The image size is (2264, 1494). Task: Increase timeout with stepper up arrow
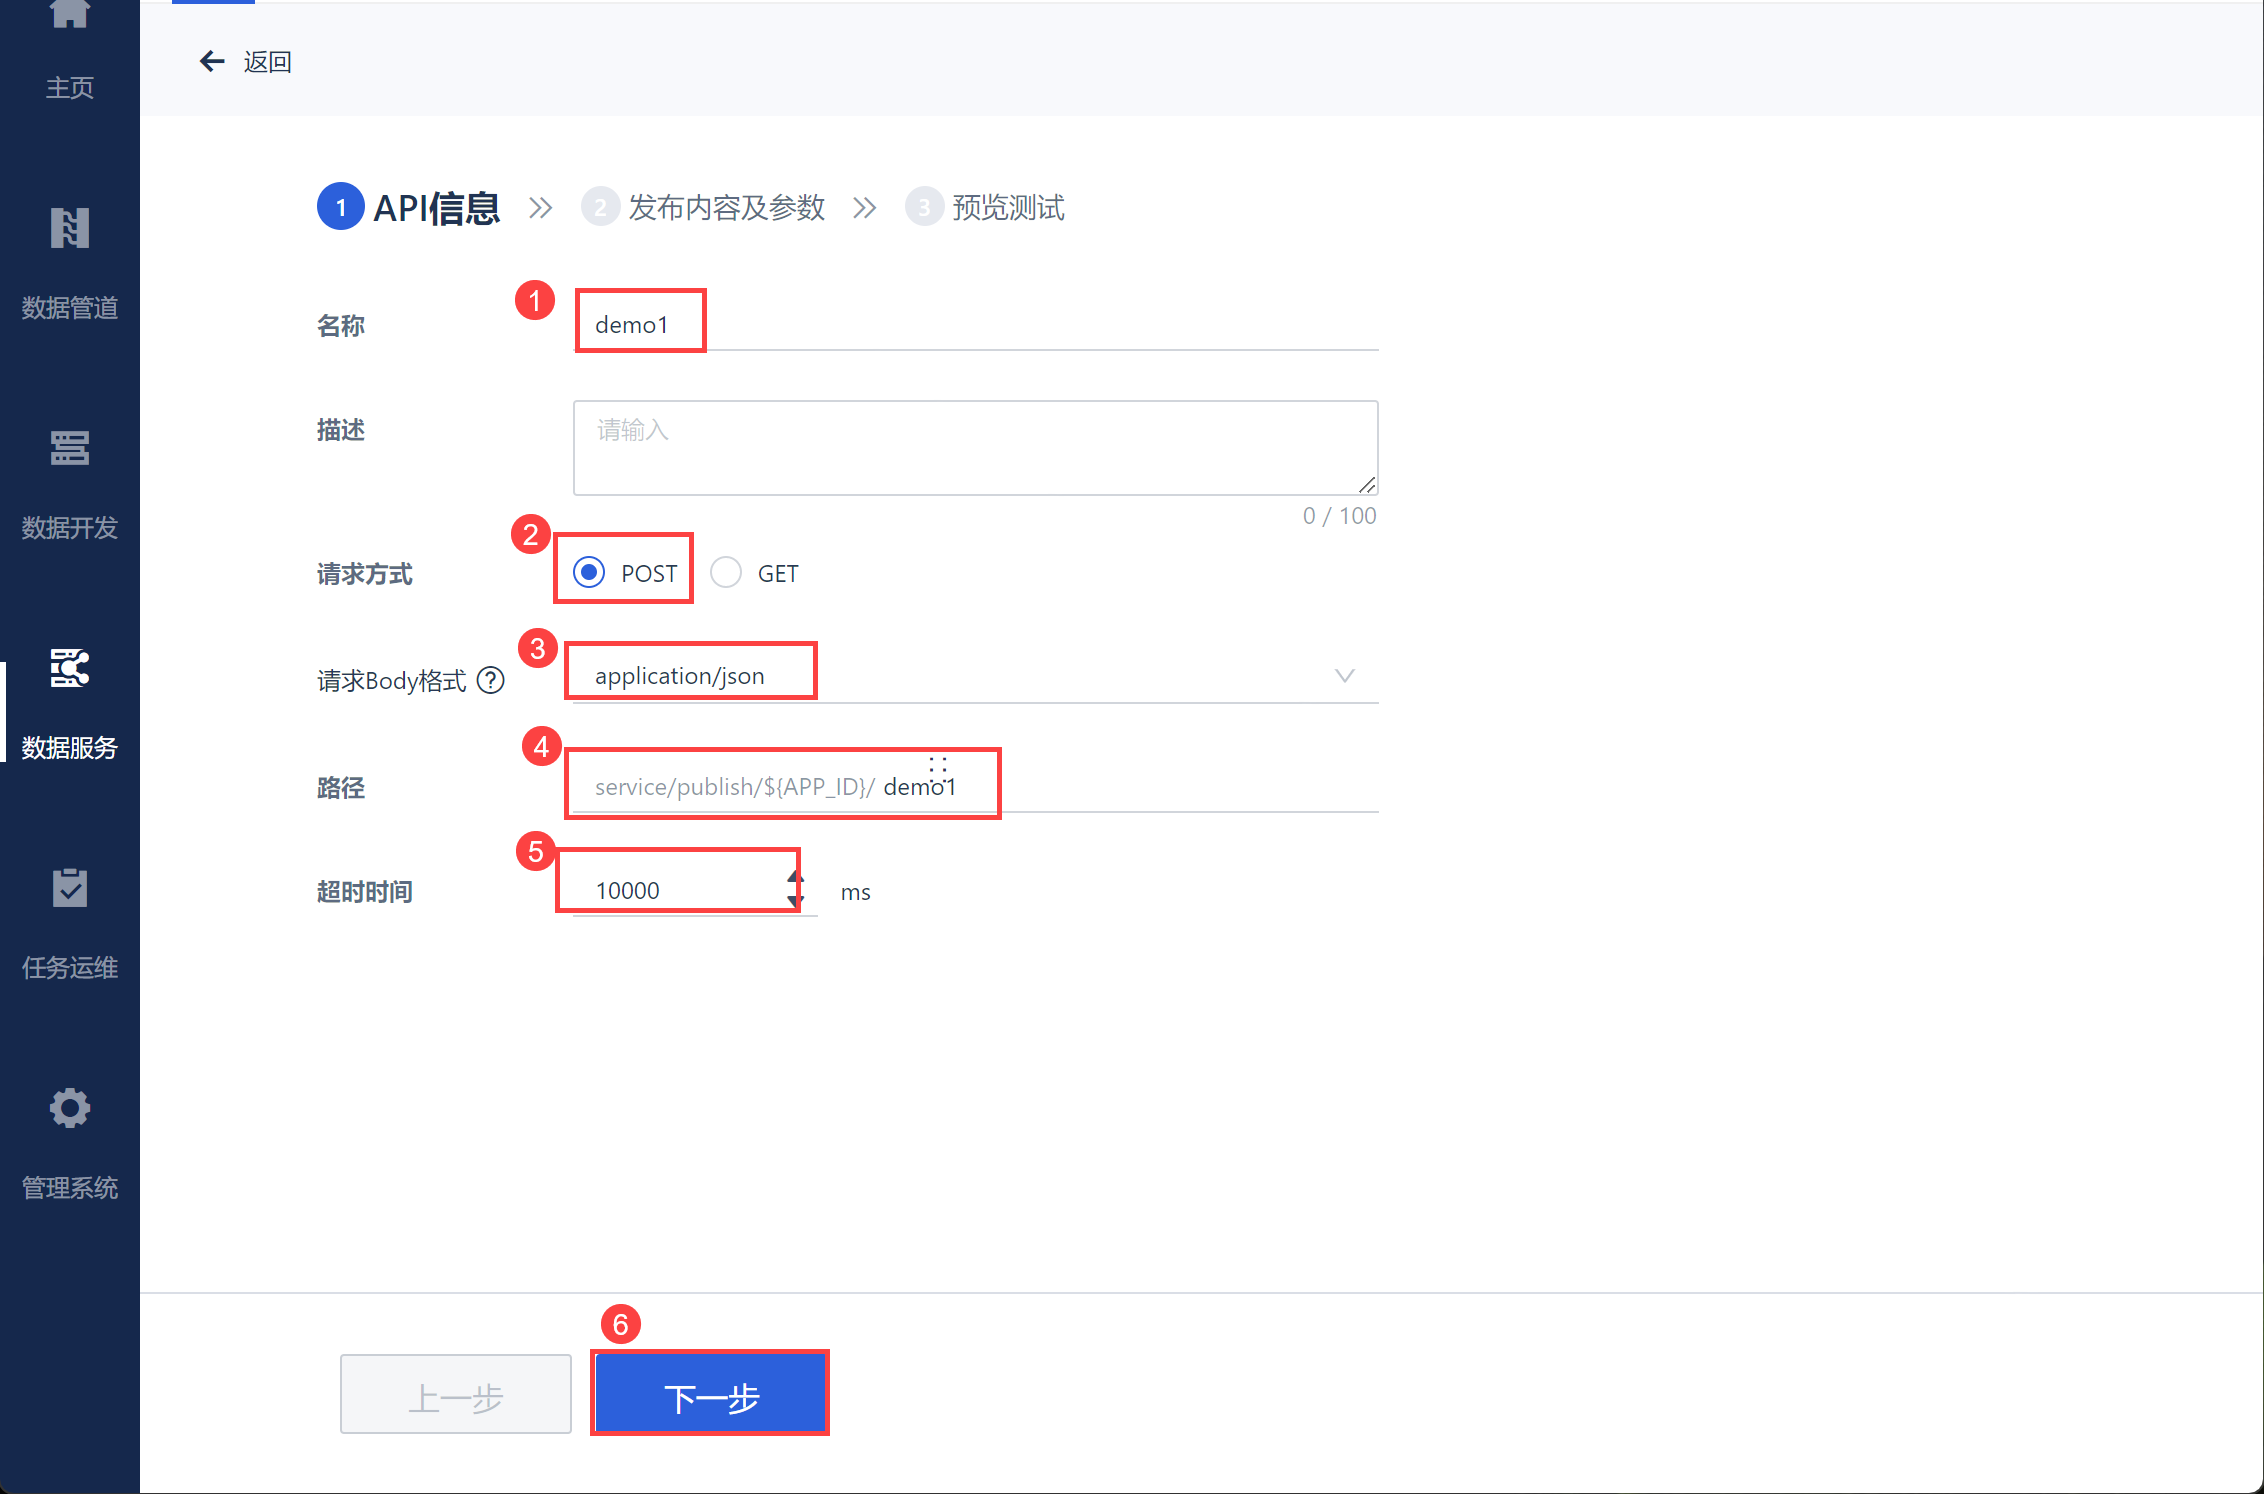click(x=795, y=878)
